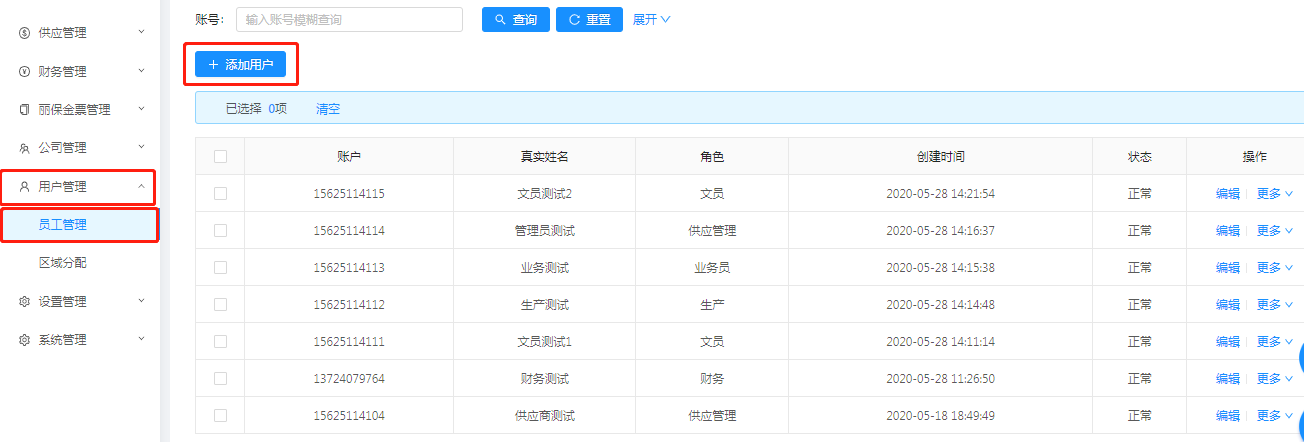Click the 财务管理 yen sidebar icon
1306x444 pixels.
click(24, 71)
